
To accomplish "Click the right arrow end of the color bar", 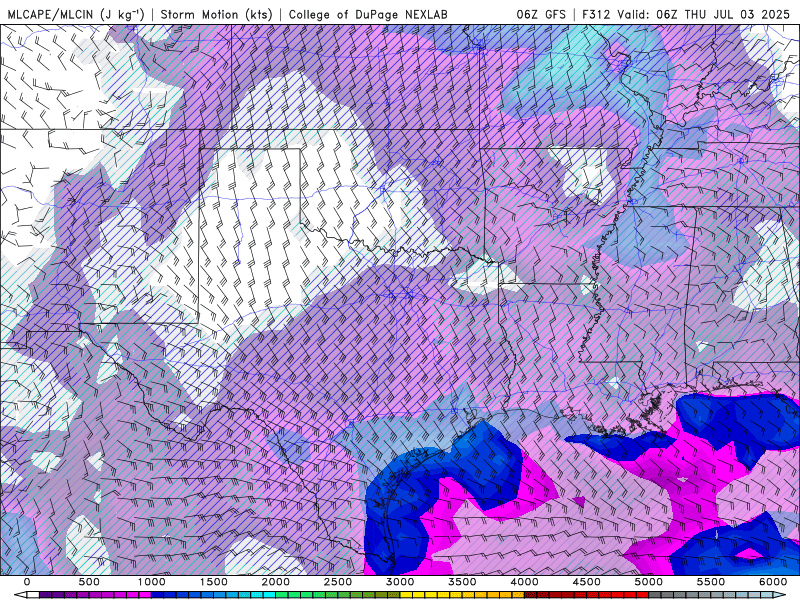I will pos(780,595).
